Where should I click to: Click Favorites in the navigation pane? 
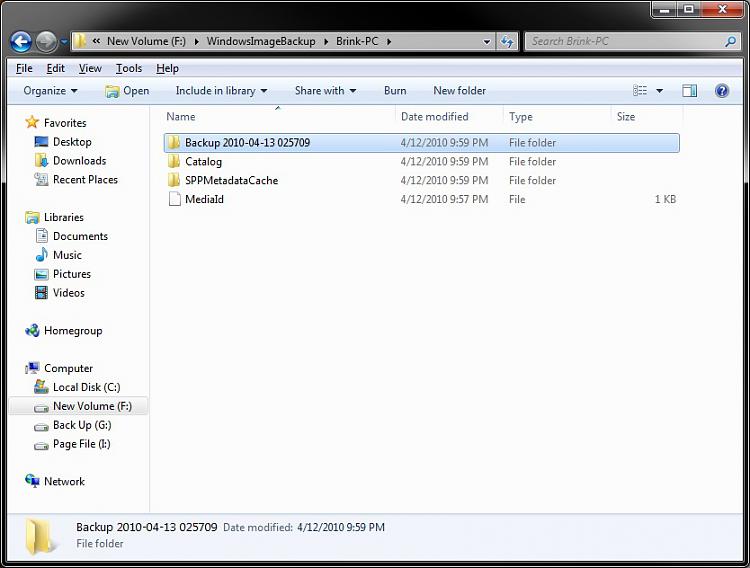pyautogui.click(x=65, y=123)
